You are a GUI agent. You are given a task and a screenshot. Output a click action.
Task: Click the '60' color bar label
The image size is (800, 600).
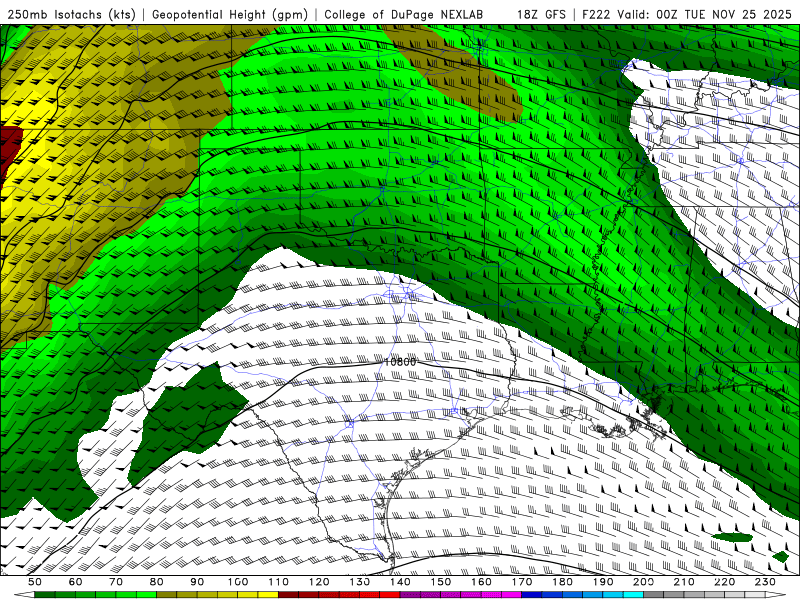tap(75, 582)
